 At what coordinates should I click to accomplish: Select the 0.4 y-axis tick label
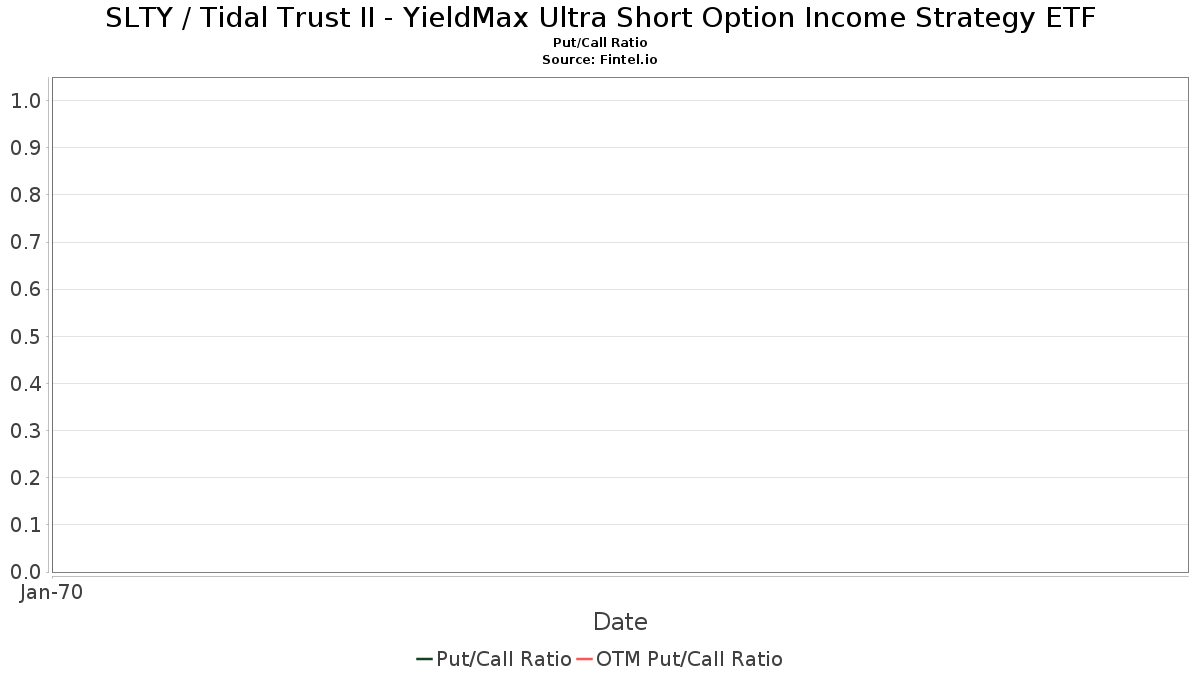(25, 384)
